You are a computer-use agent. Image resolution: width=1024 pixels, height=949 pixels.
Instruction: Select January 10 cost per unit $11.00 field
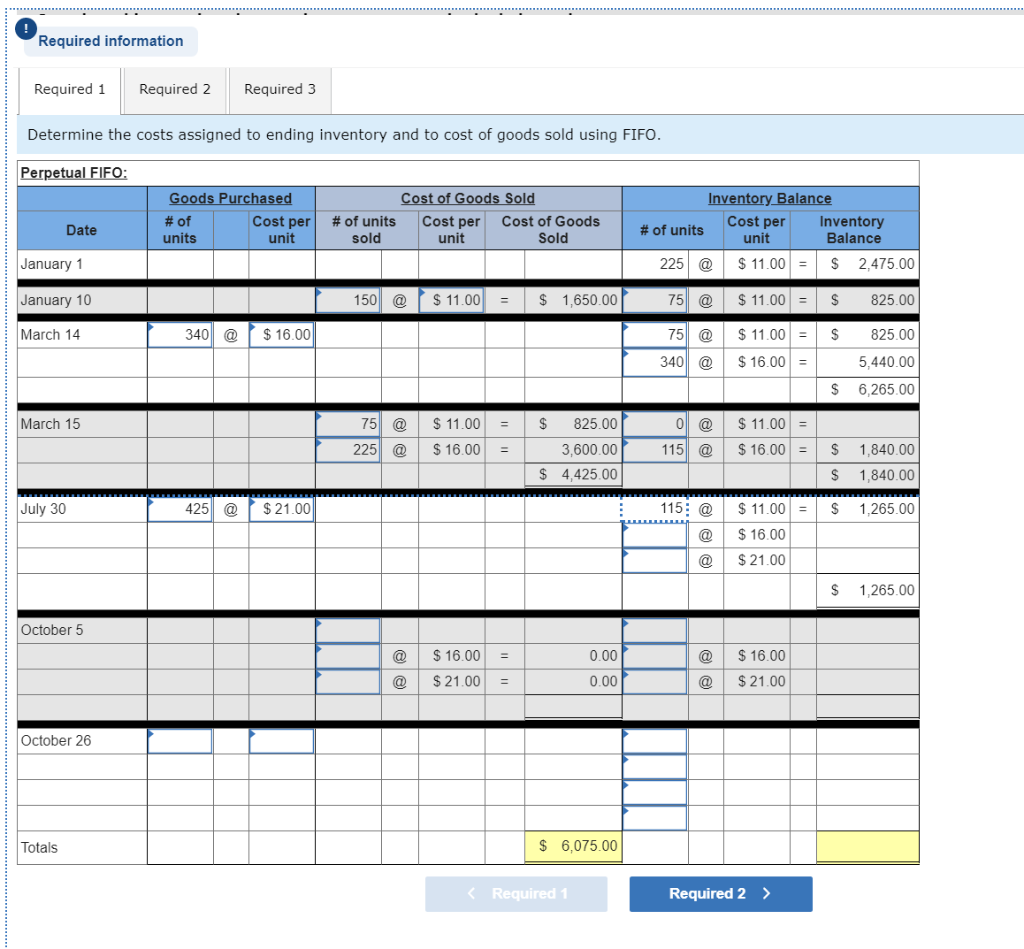pyautogui.click(x=451, y=300)
